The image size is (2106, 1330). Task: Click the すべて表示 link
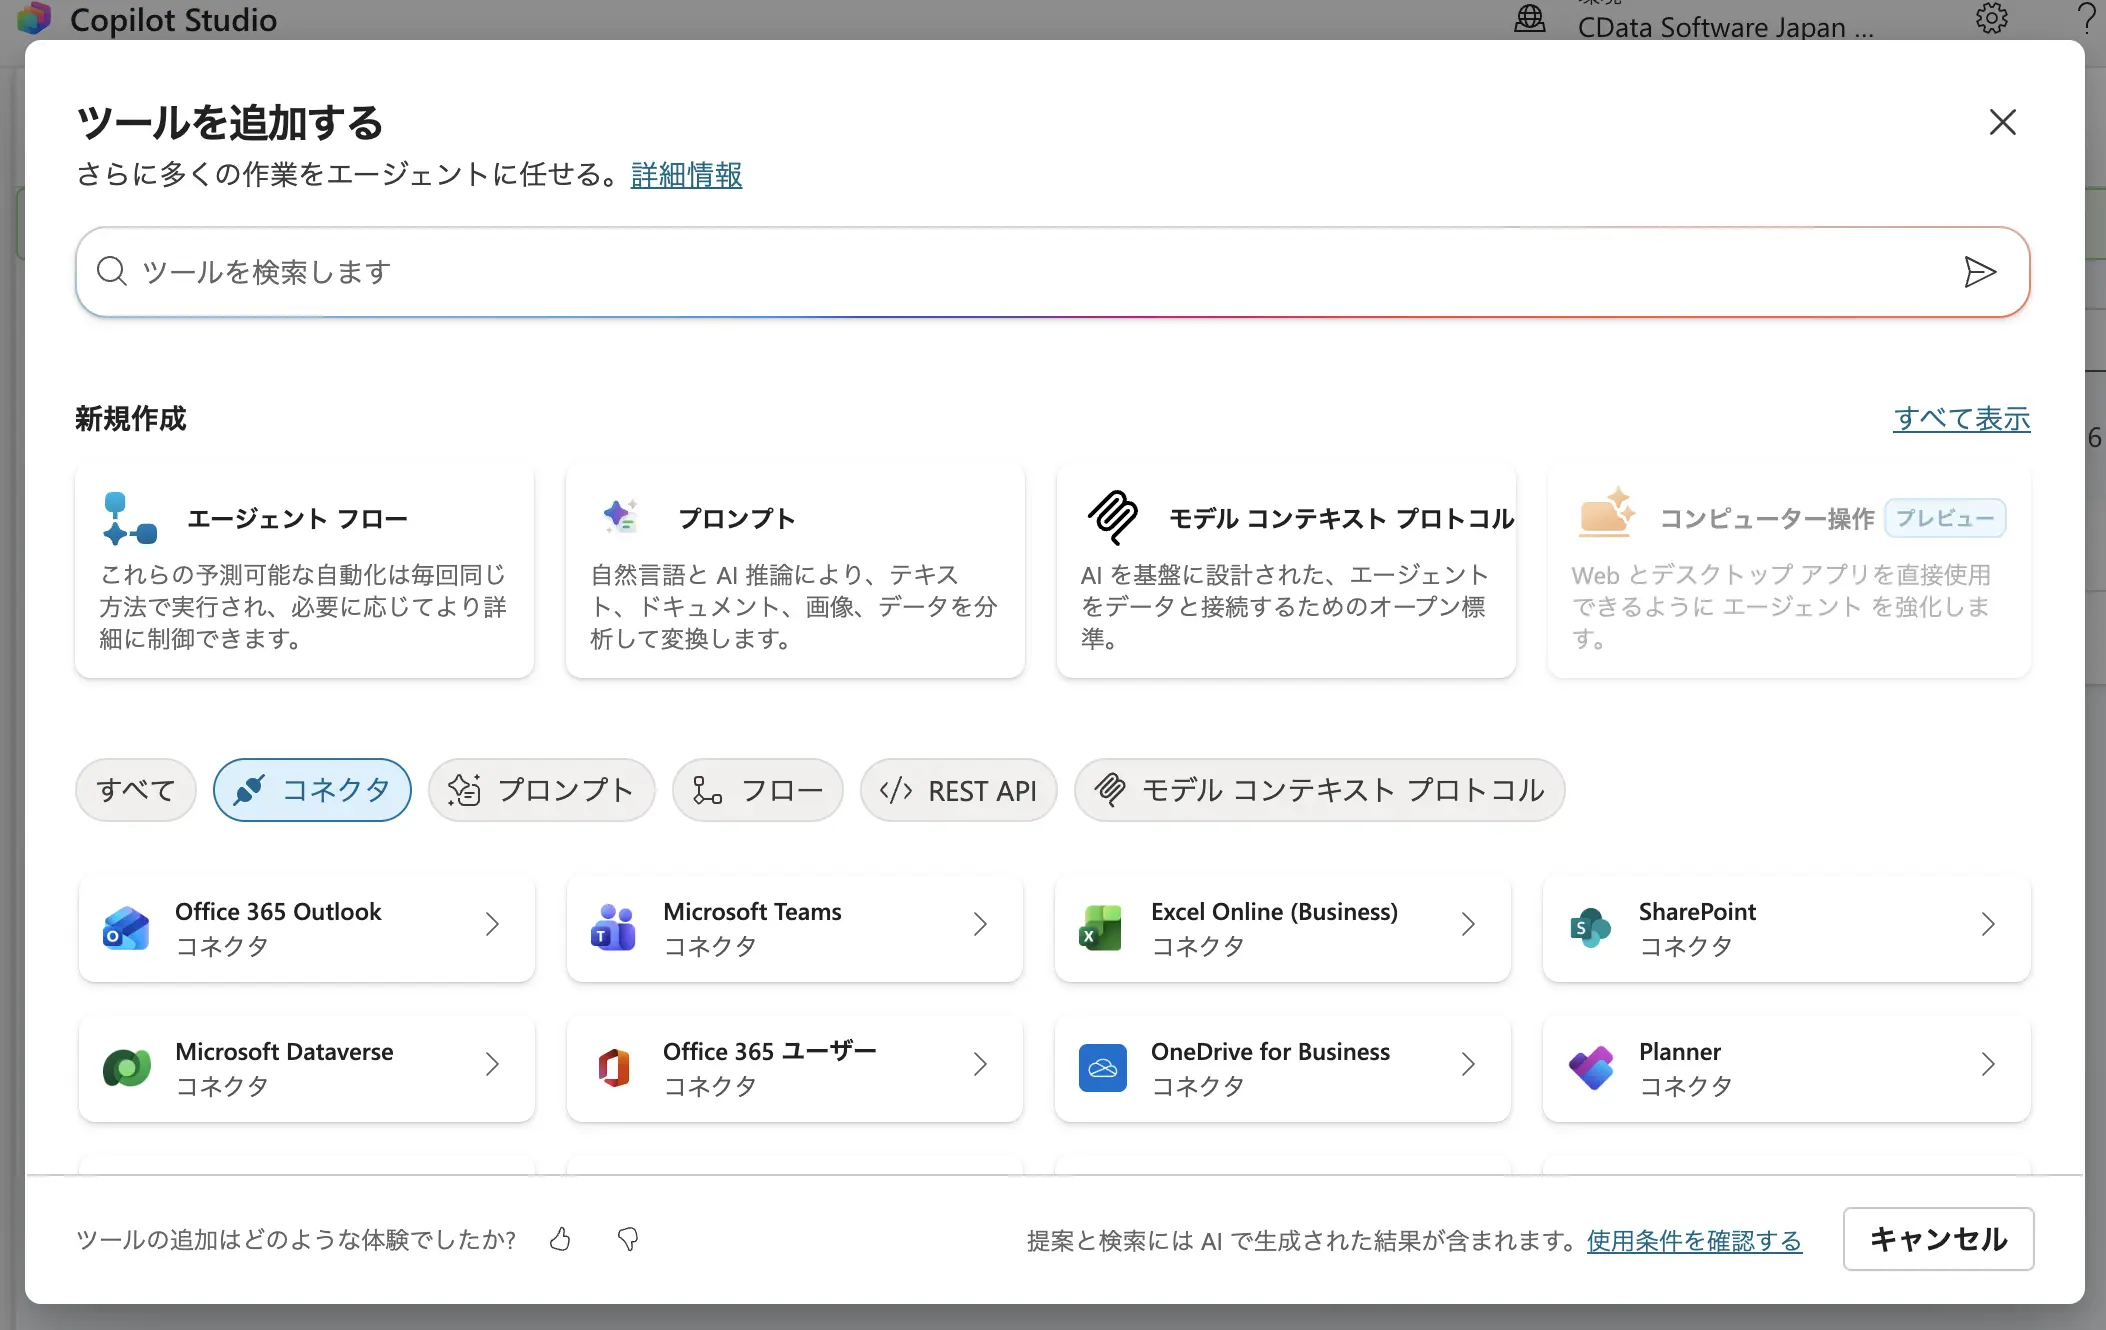coord(1959,419)
